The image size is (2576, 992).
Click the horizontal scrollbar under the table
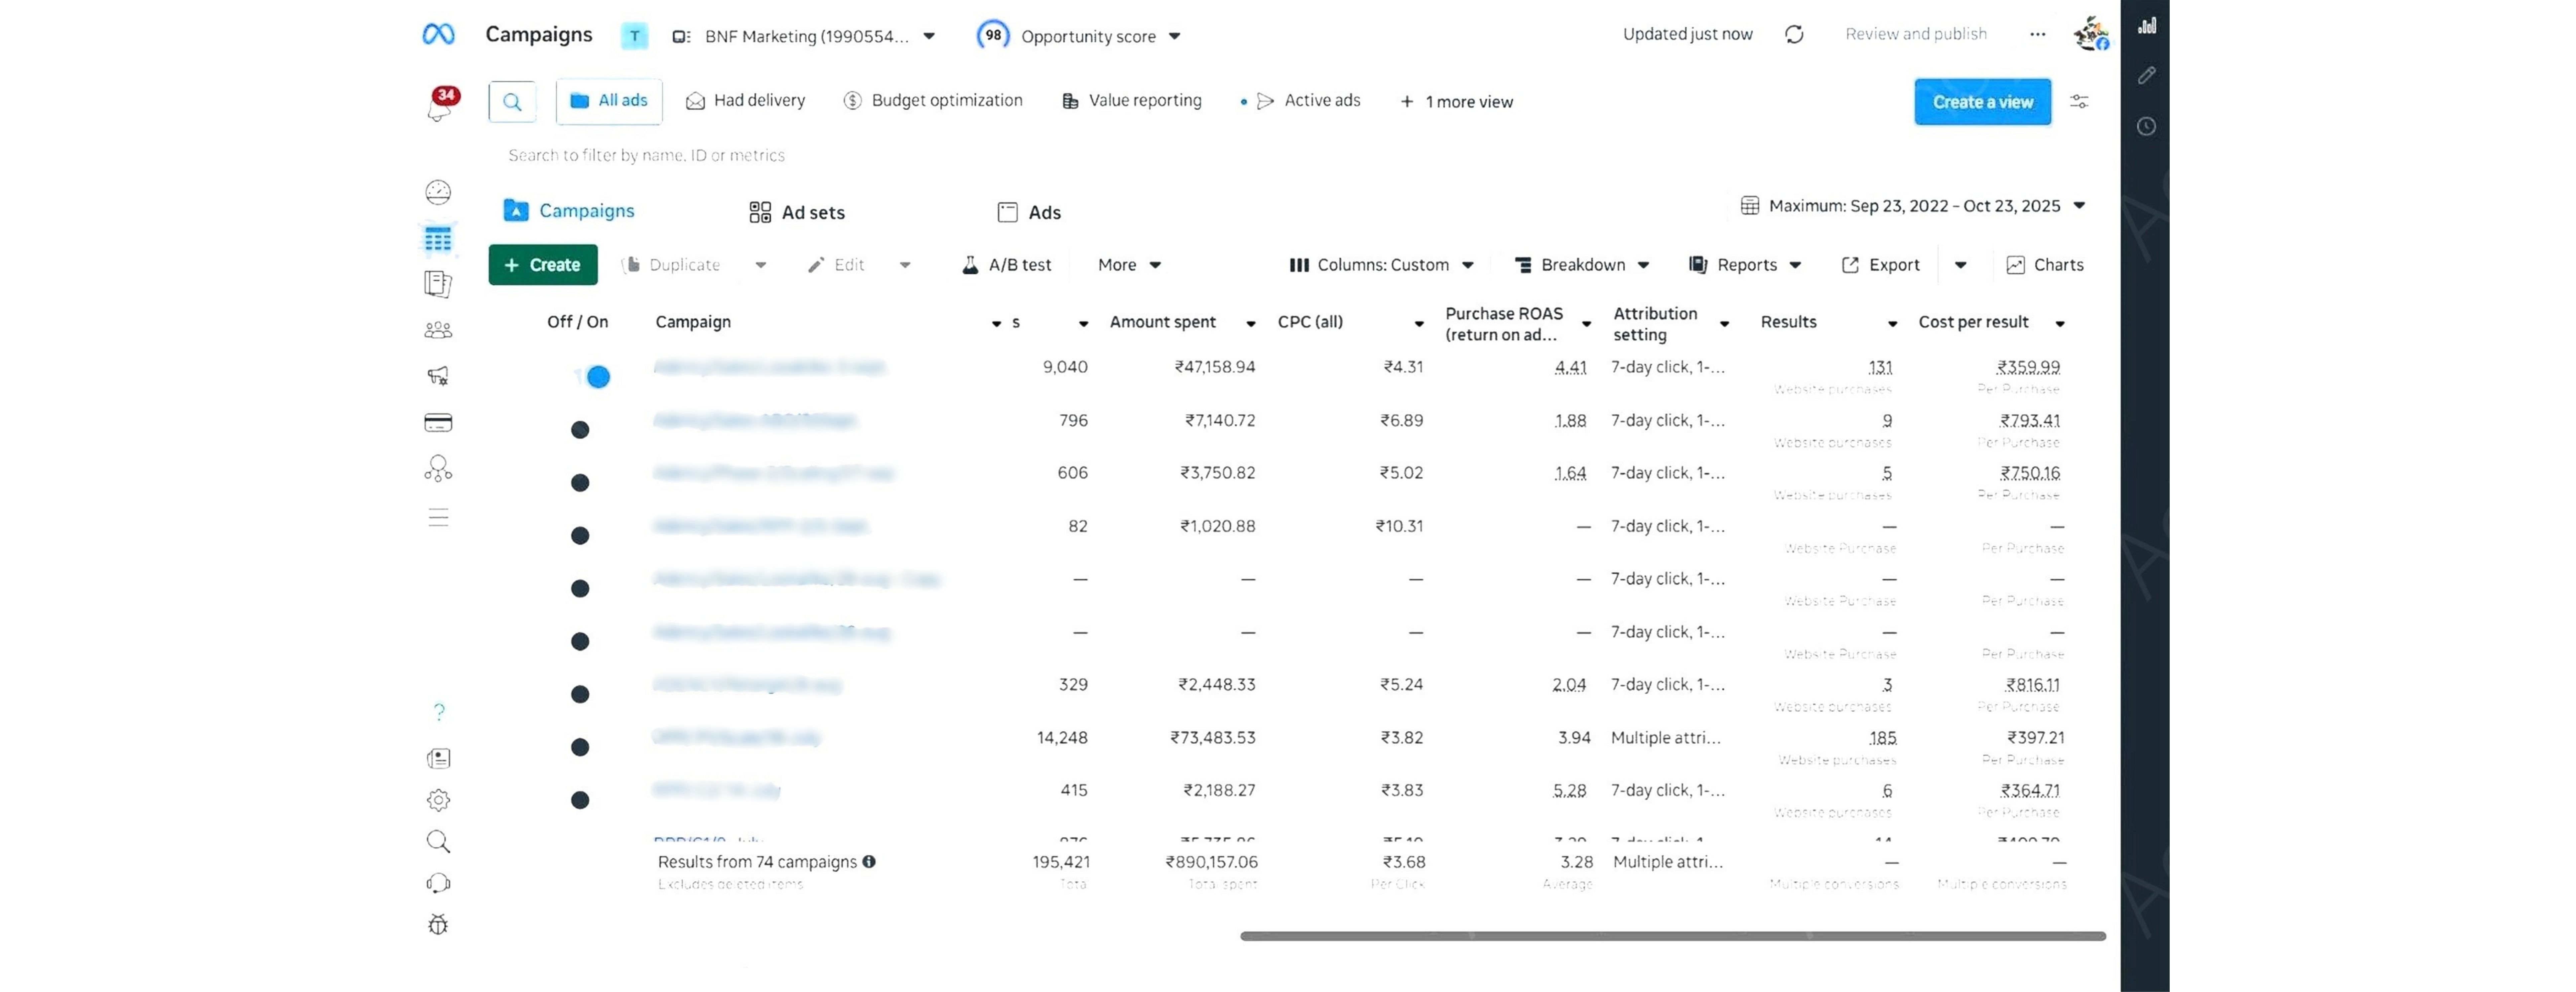point(1673,936)
